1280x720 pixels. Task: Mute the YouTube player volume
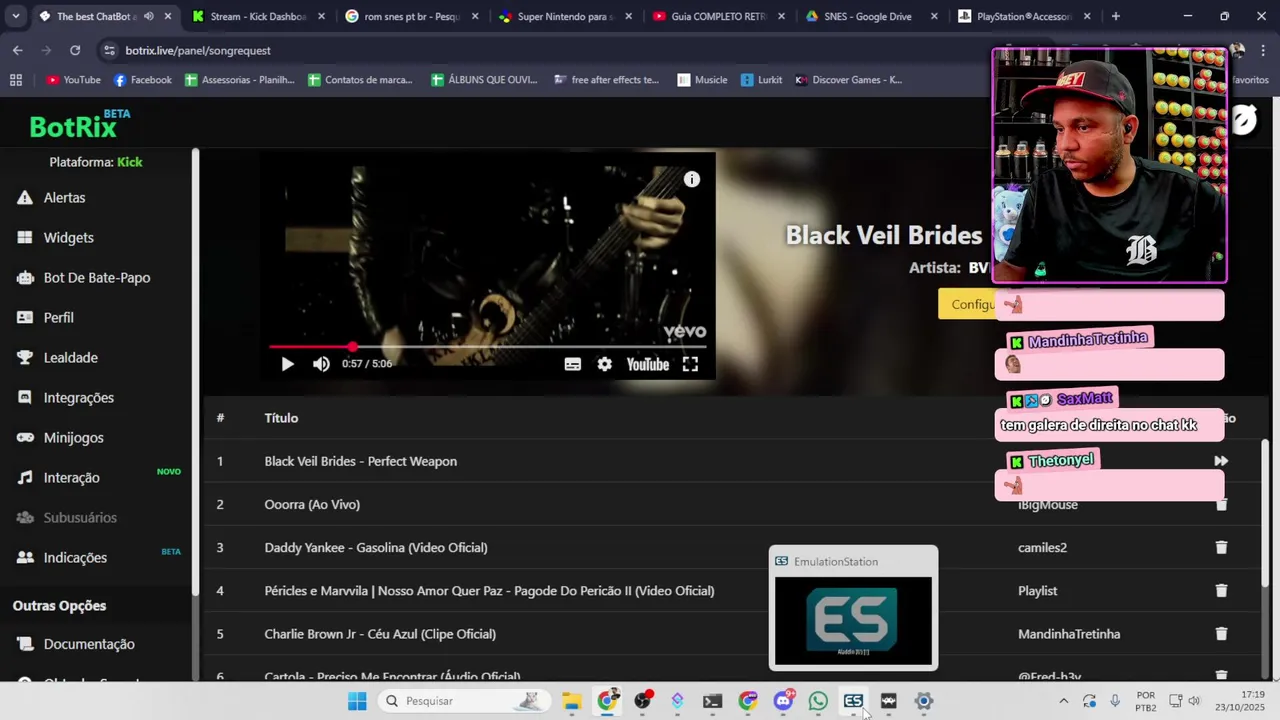(x=321, y=364)
